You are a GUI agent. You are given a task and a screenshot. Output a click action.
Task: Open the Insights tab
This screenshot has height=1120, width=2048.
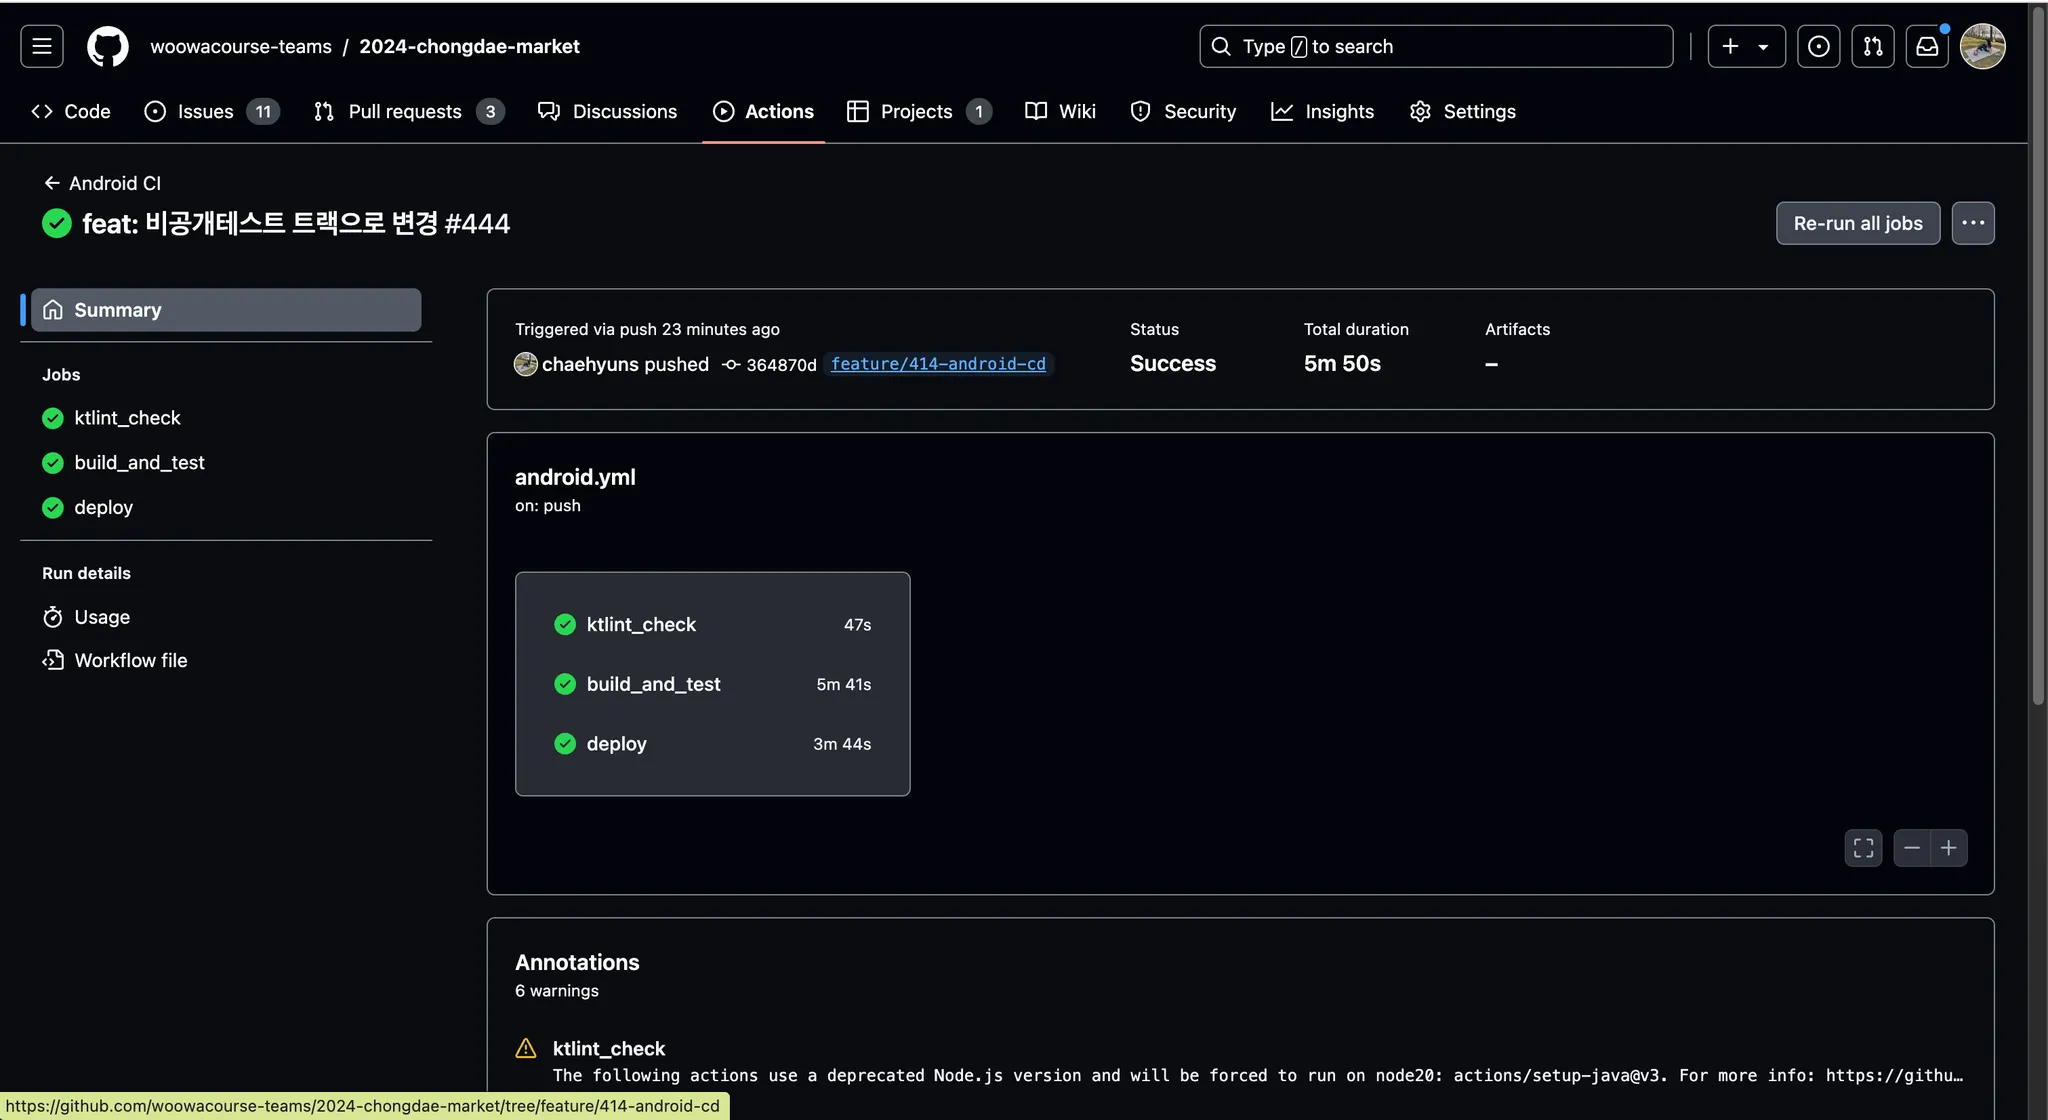click(1322, 111)
